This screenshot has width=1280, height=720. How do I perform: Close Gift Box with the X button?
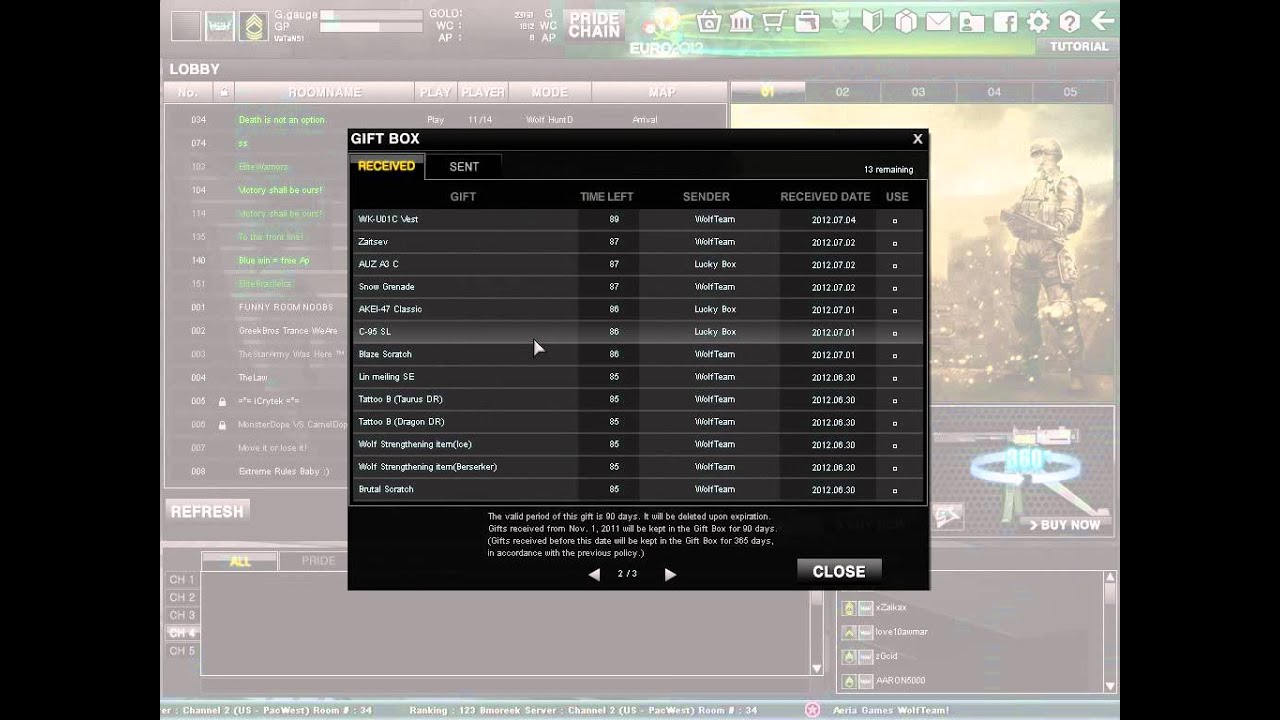917,139
